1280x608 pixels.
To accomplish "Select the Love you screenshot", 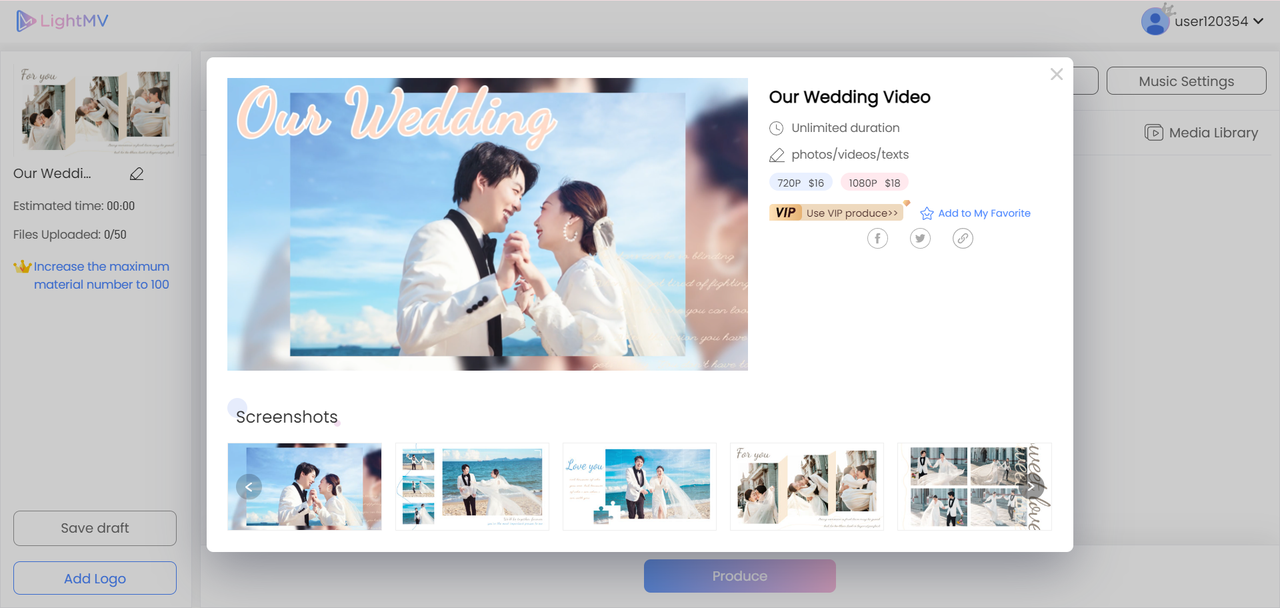I will [639, 486].
